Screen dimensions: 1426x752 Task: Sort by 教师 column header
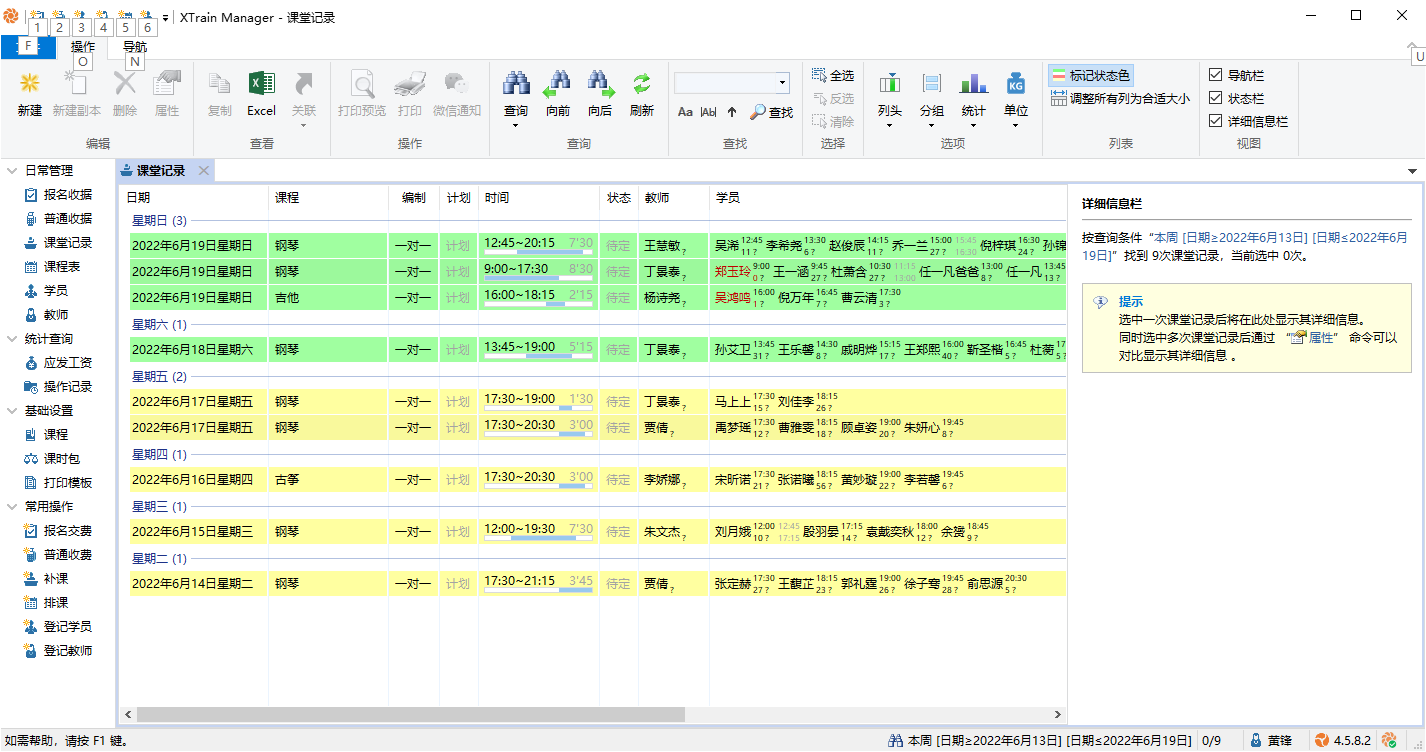[674, 198]
